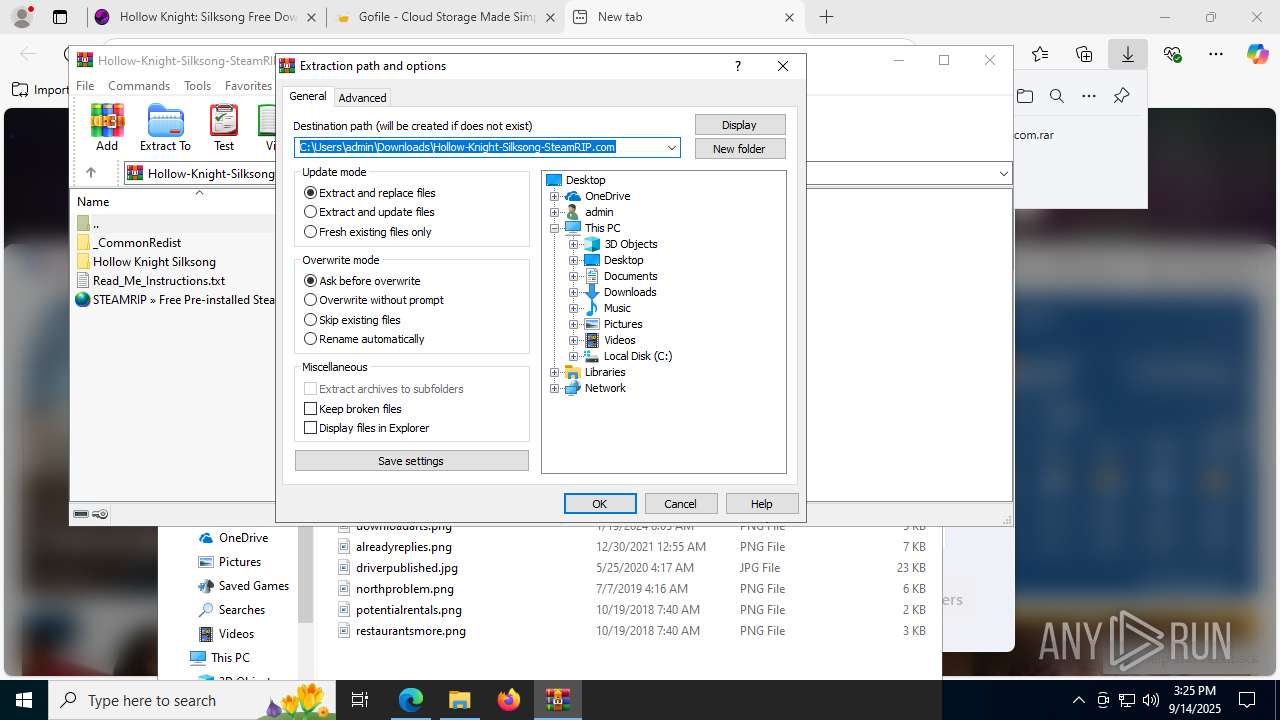This screenshot has width=1280, height=720.
Task: Open the WinRAR File menu
Action: [85, 86]
